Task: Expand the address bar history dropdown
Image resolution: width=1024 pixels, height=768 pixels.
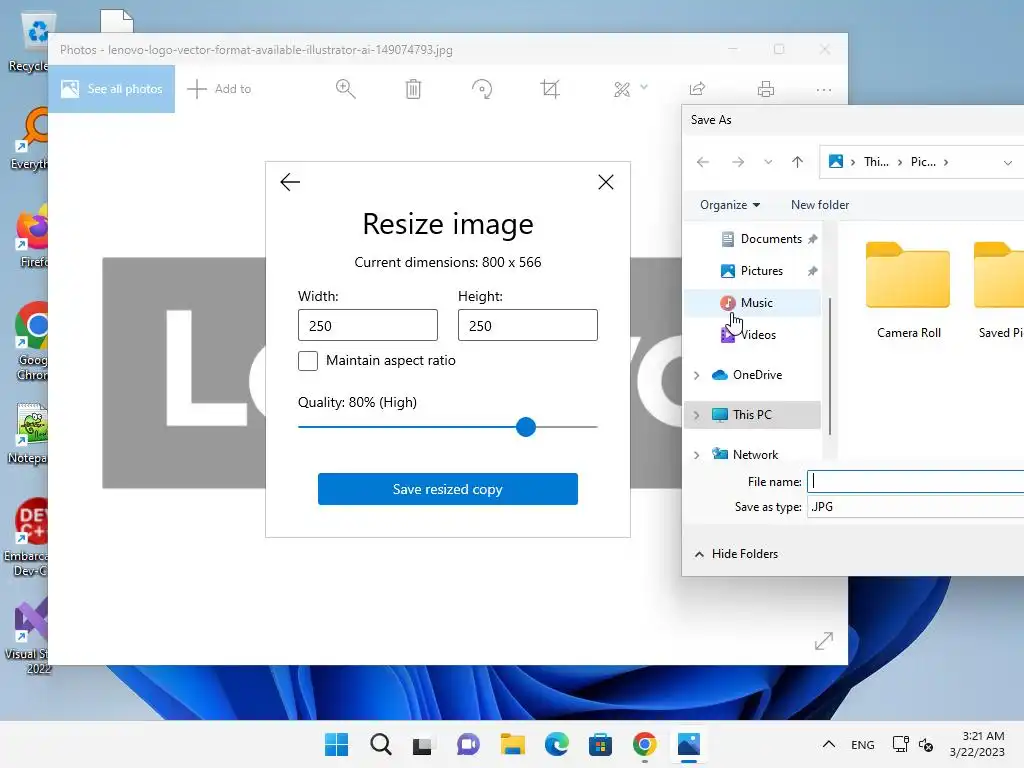Action: coord(1008,163)
